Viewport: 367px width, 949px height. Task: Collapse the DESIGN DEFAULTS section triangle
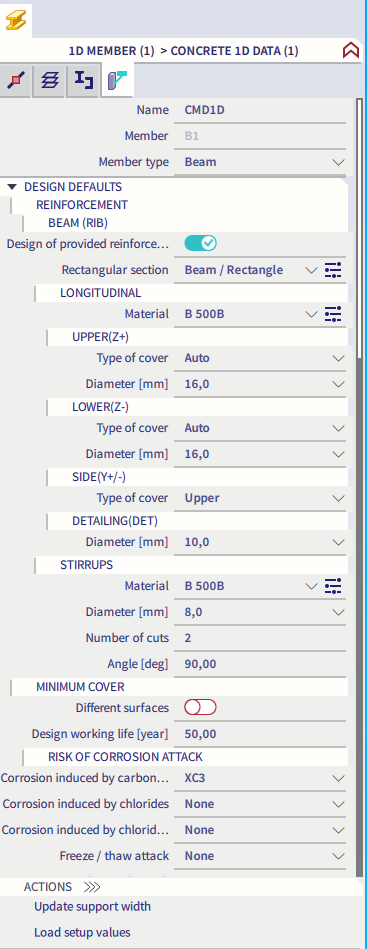pos(12,187)
